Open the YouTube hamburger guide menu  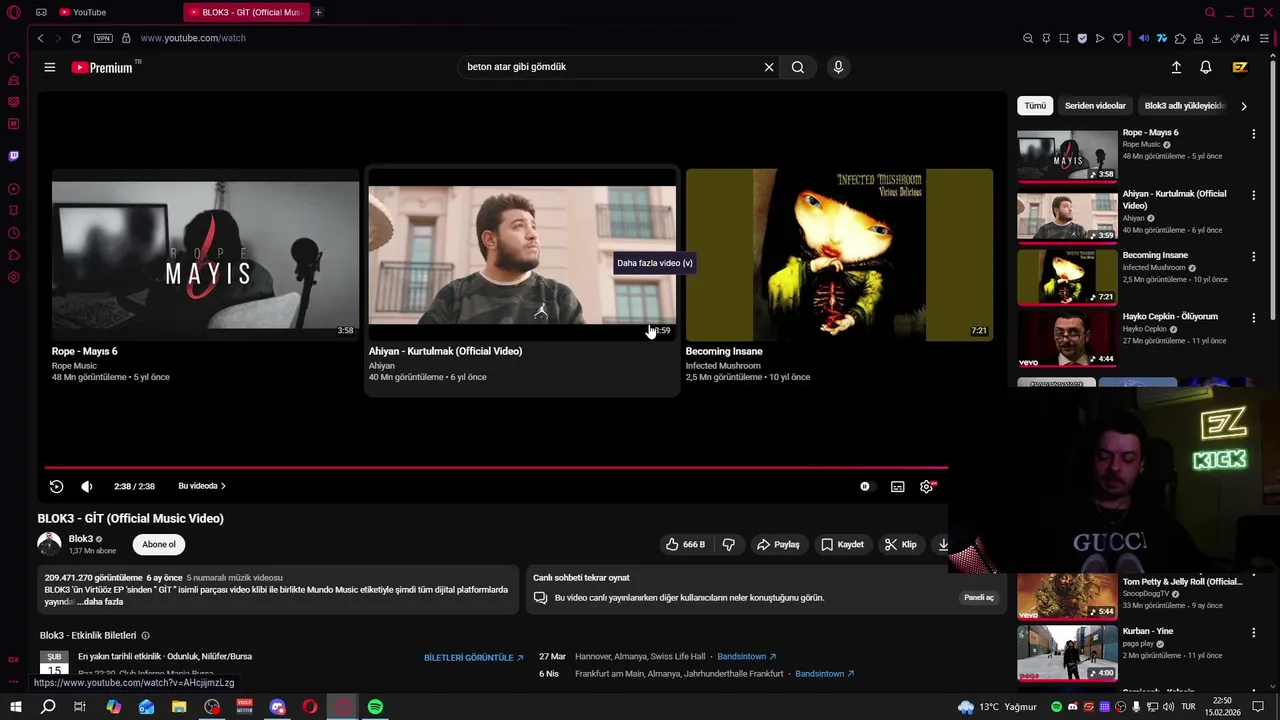(x=49, y=67)
